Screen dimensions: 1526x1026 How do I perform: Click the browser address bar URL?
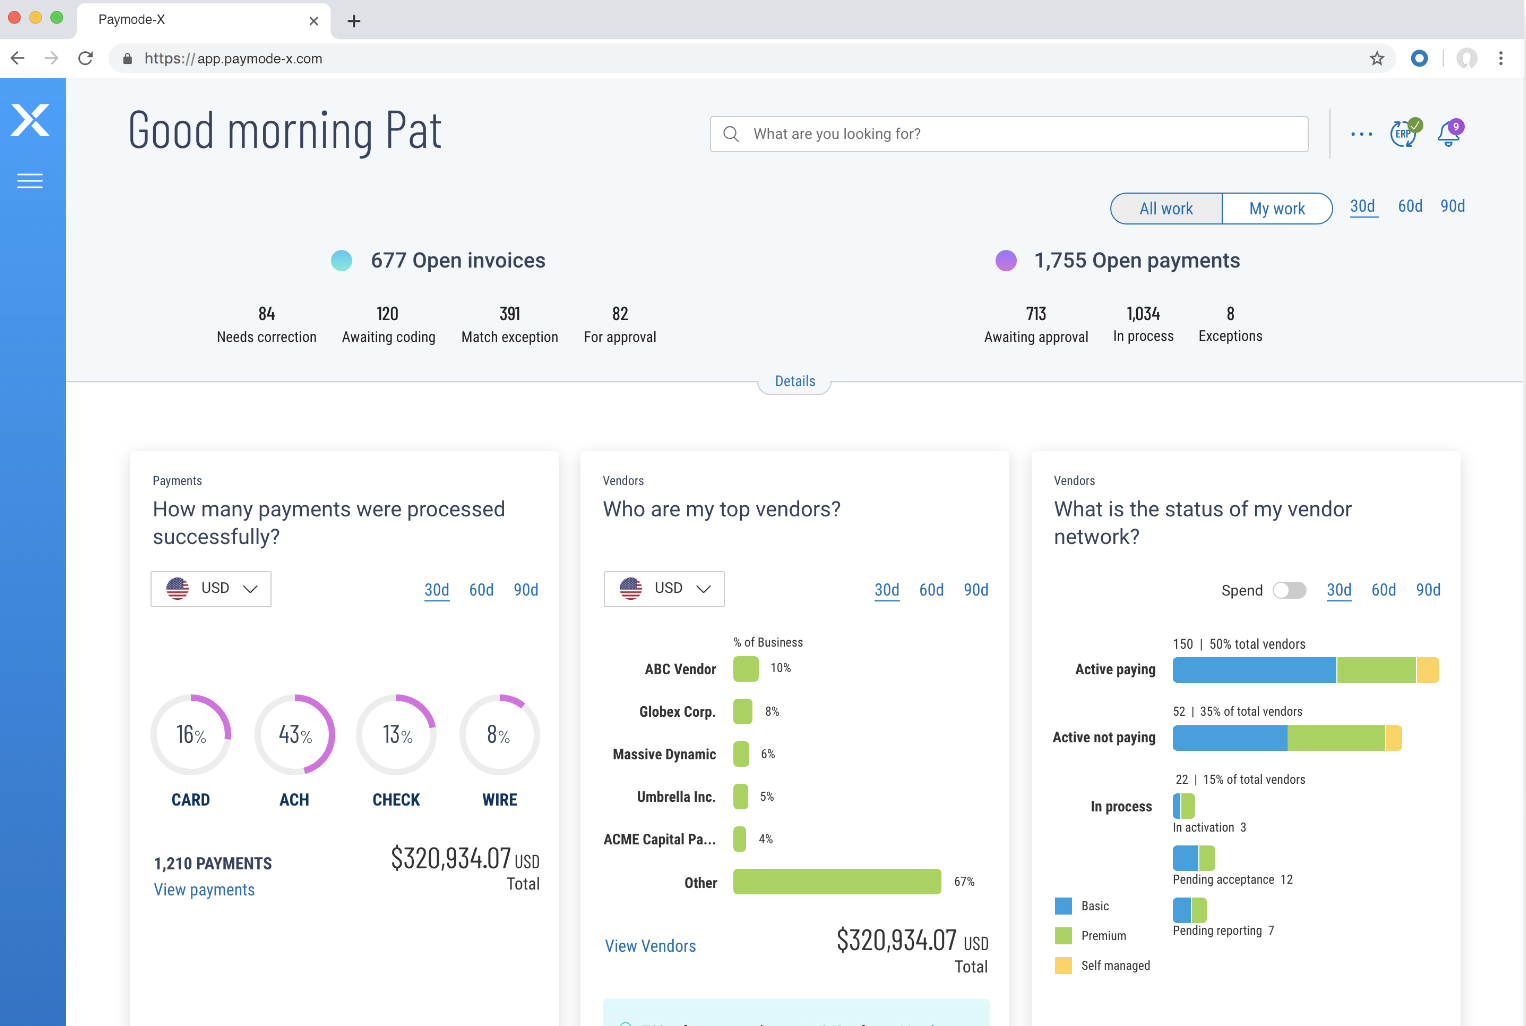pos(233,59)
